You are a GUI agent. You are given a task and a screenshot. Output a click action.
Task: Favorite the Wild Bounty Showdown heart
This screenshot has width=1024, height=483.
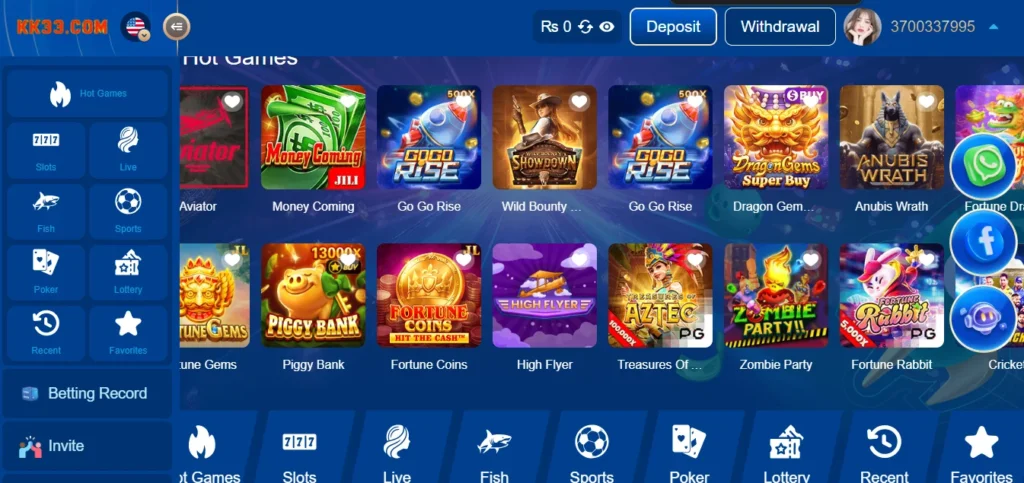click(x=579, y=101)
